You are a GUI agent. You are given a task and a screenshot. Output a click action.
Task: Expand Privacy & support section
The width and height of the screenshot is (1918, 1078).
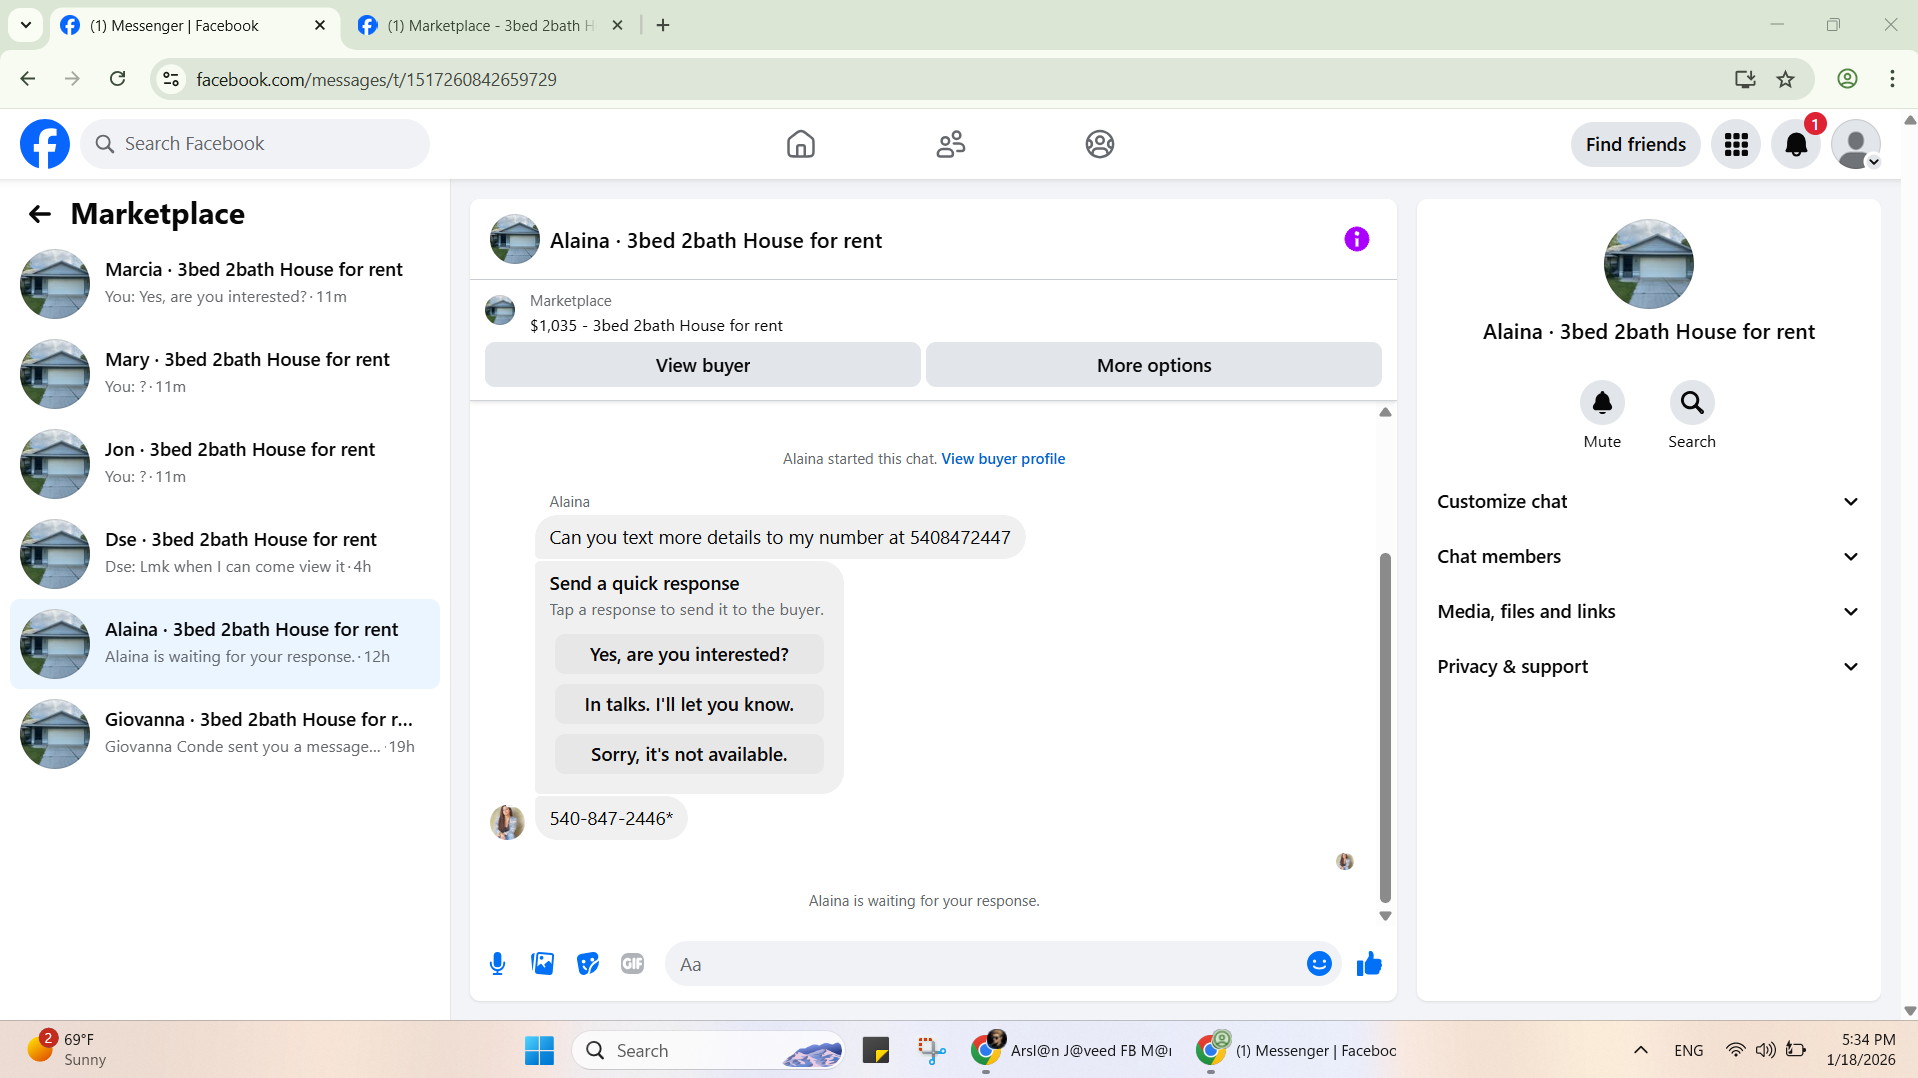[x=1648, y=667]
